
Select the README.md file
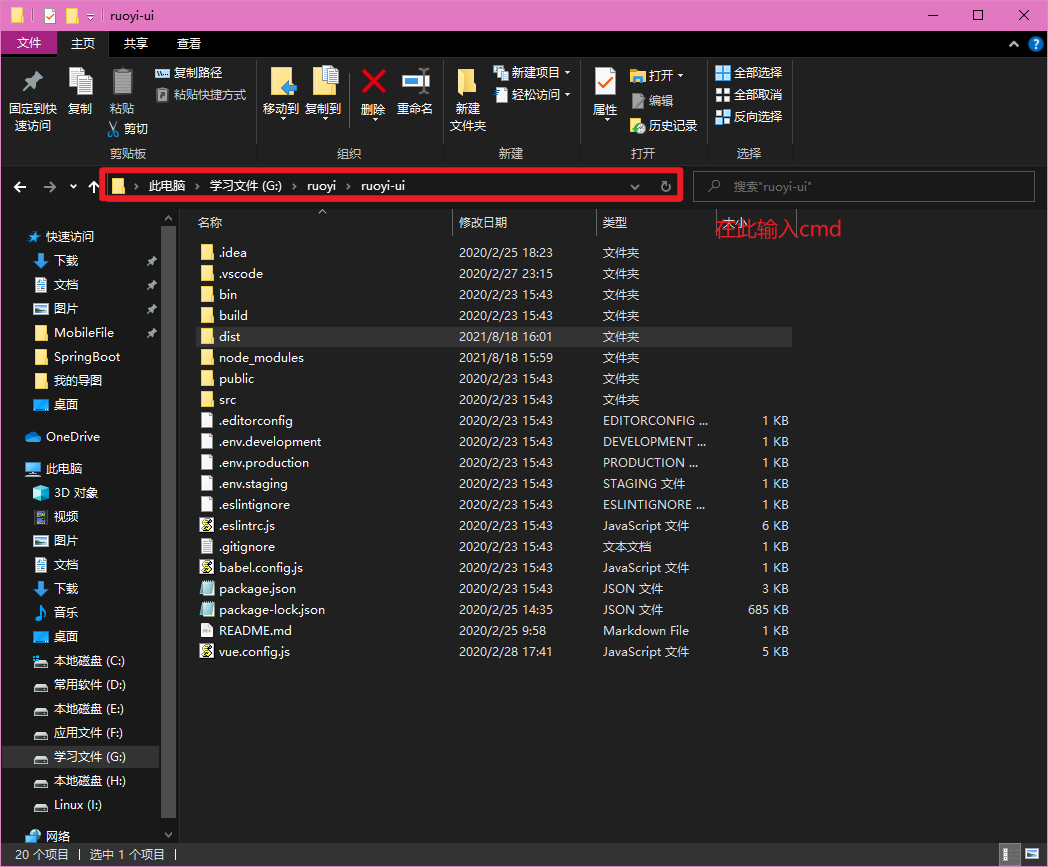point(255,631)
